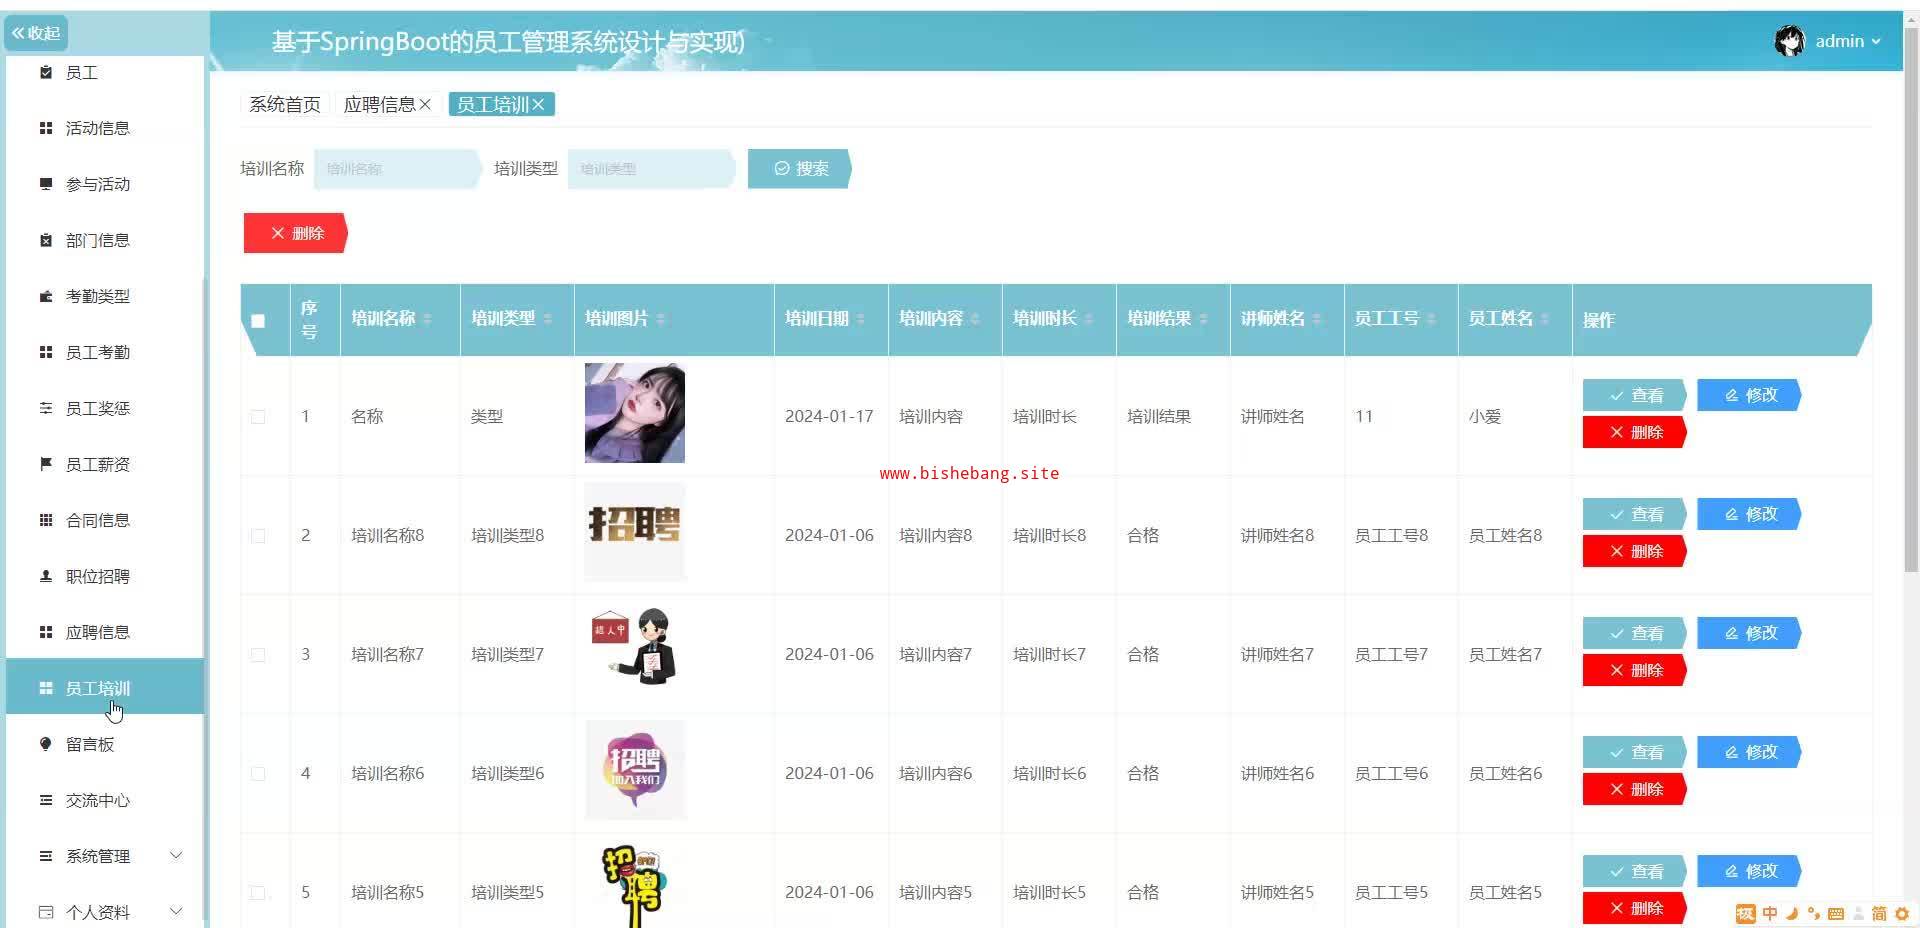Click the 合同信息 sidebar icon
Screen dimensions: 1920x928
click(45, 520)
